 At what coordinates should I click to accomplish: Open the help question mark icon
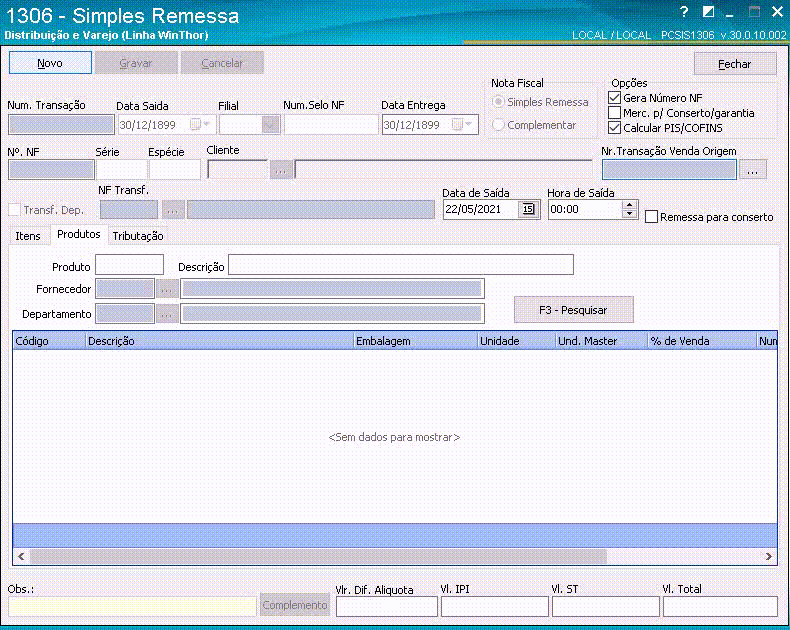point(684,12)
